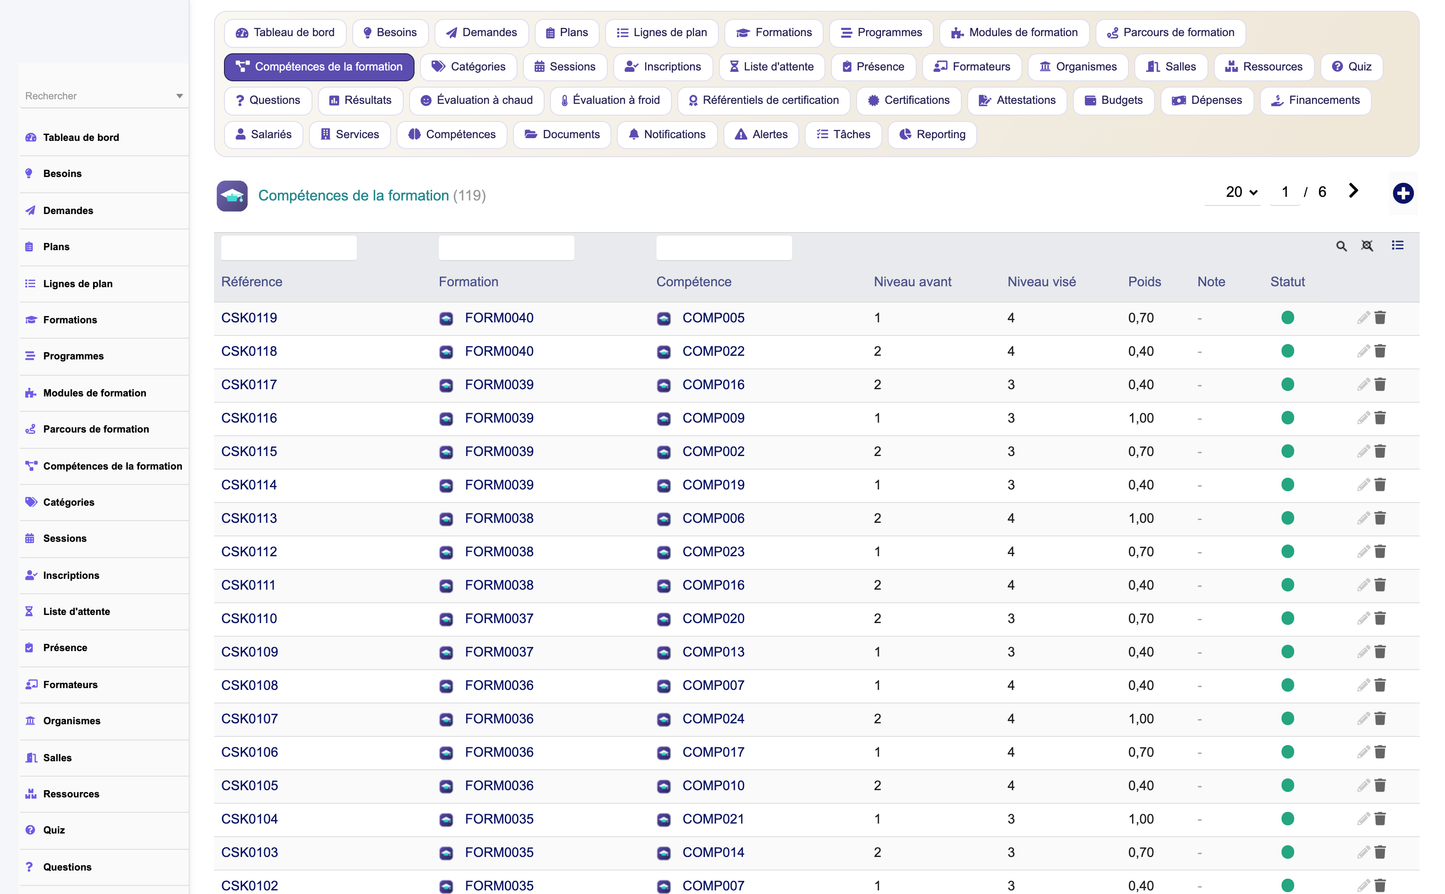Edit row CSK0119 with the pencil icon

pos(1363,318)
